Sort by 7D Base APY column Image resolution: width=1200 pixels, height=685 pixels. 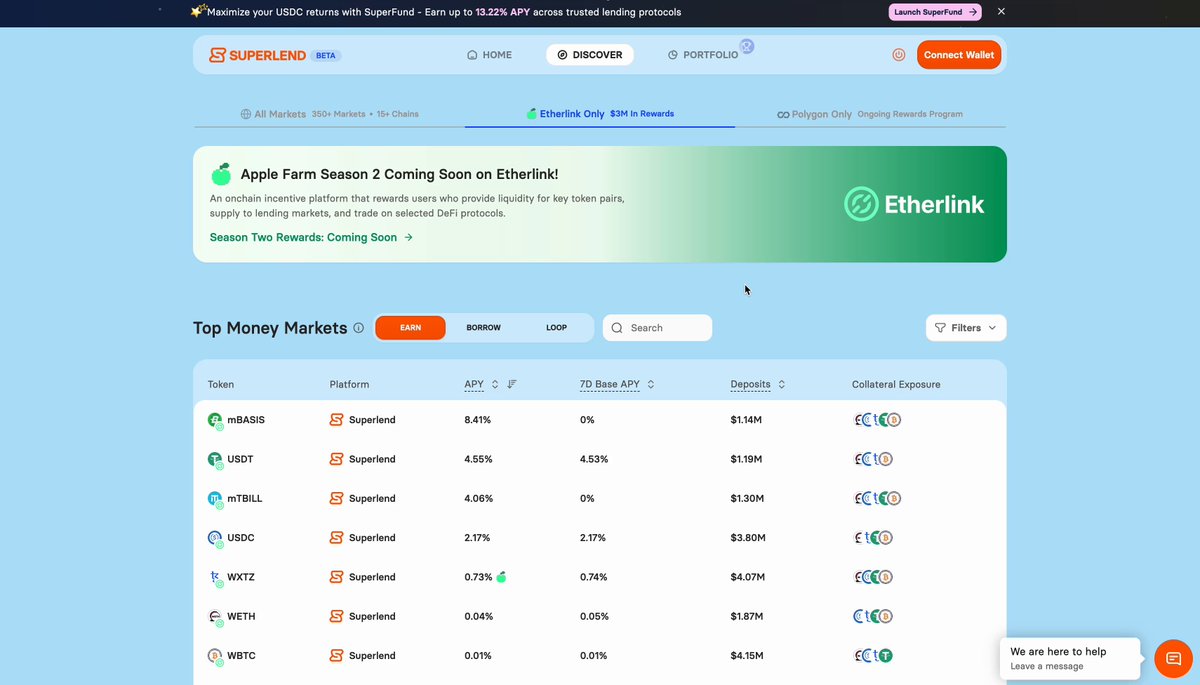(x=651, y=384)
